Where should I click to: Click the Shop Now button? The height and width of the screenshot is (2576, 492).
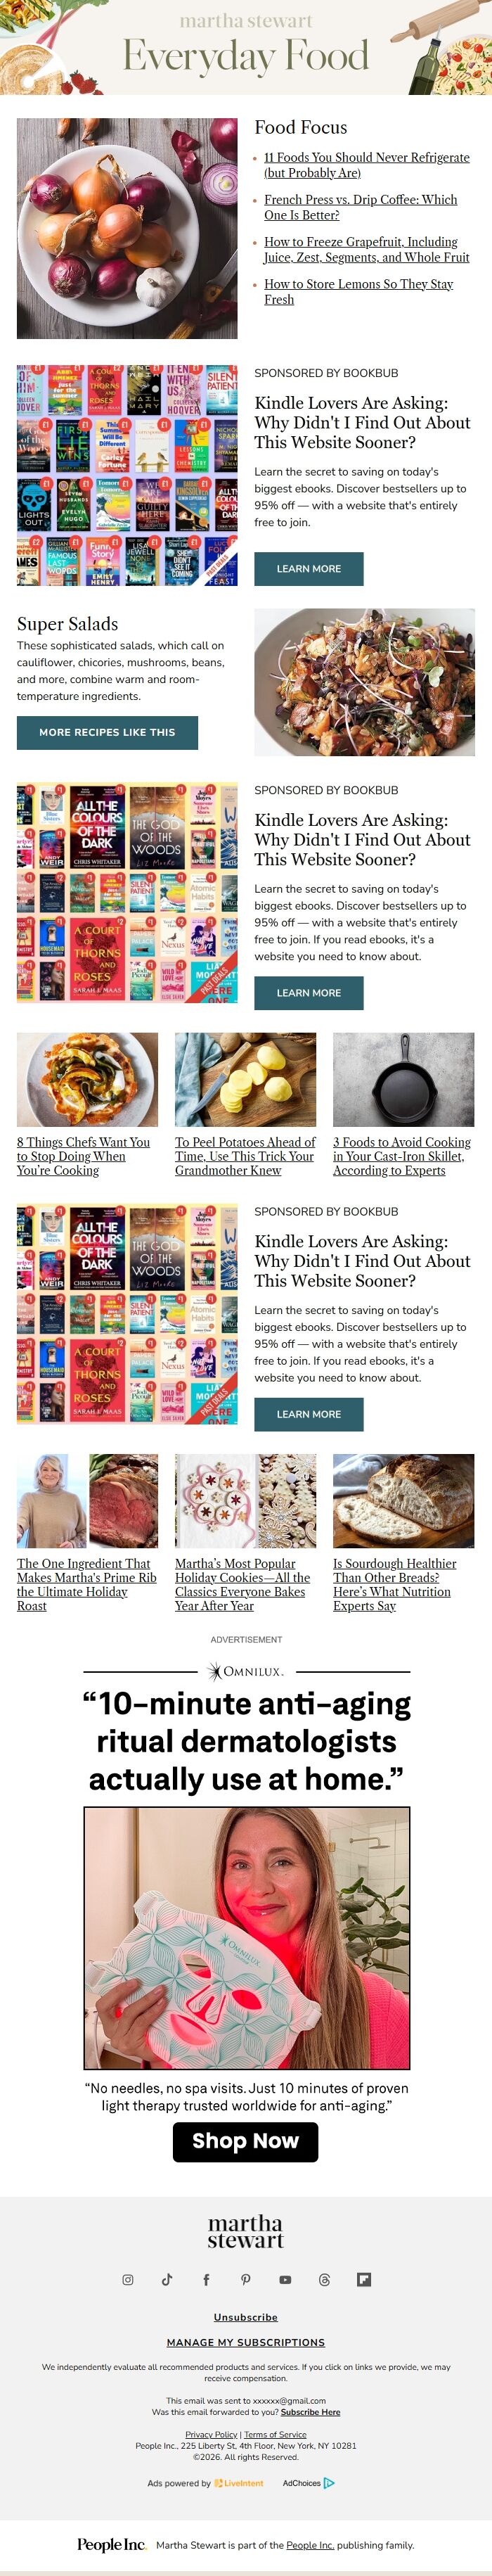pyautogui.click(x=245, y=2140)
